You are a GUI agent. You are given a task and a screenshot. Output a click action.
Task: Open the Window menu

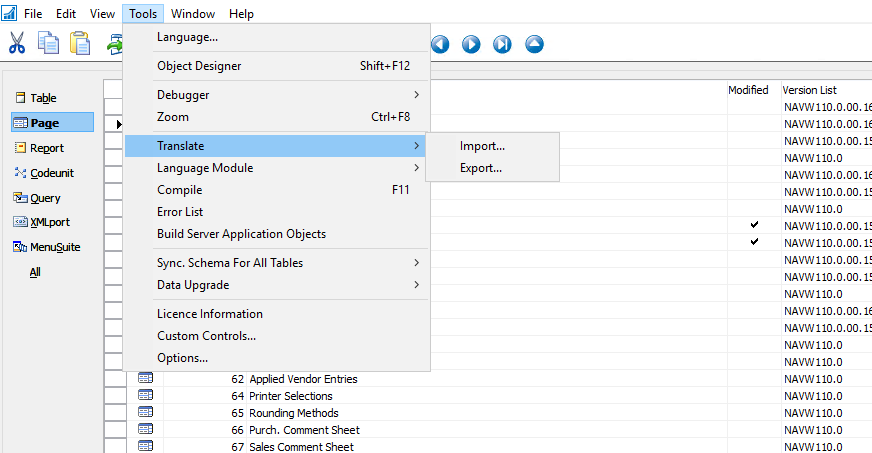pyautogui.click(x=192, y=14)
